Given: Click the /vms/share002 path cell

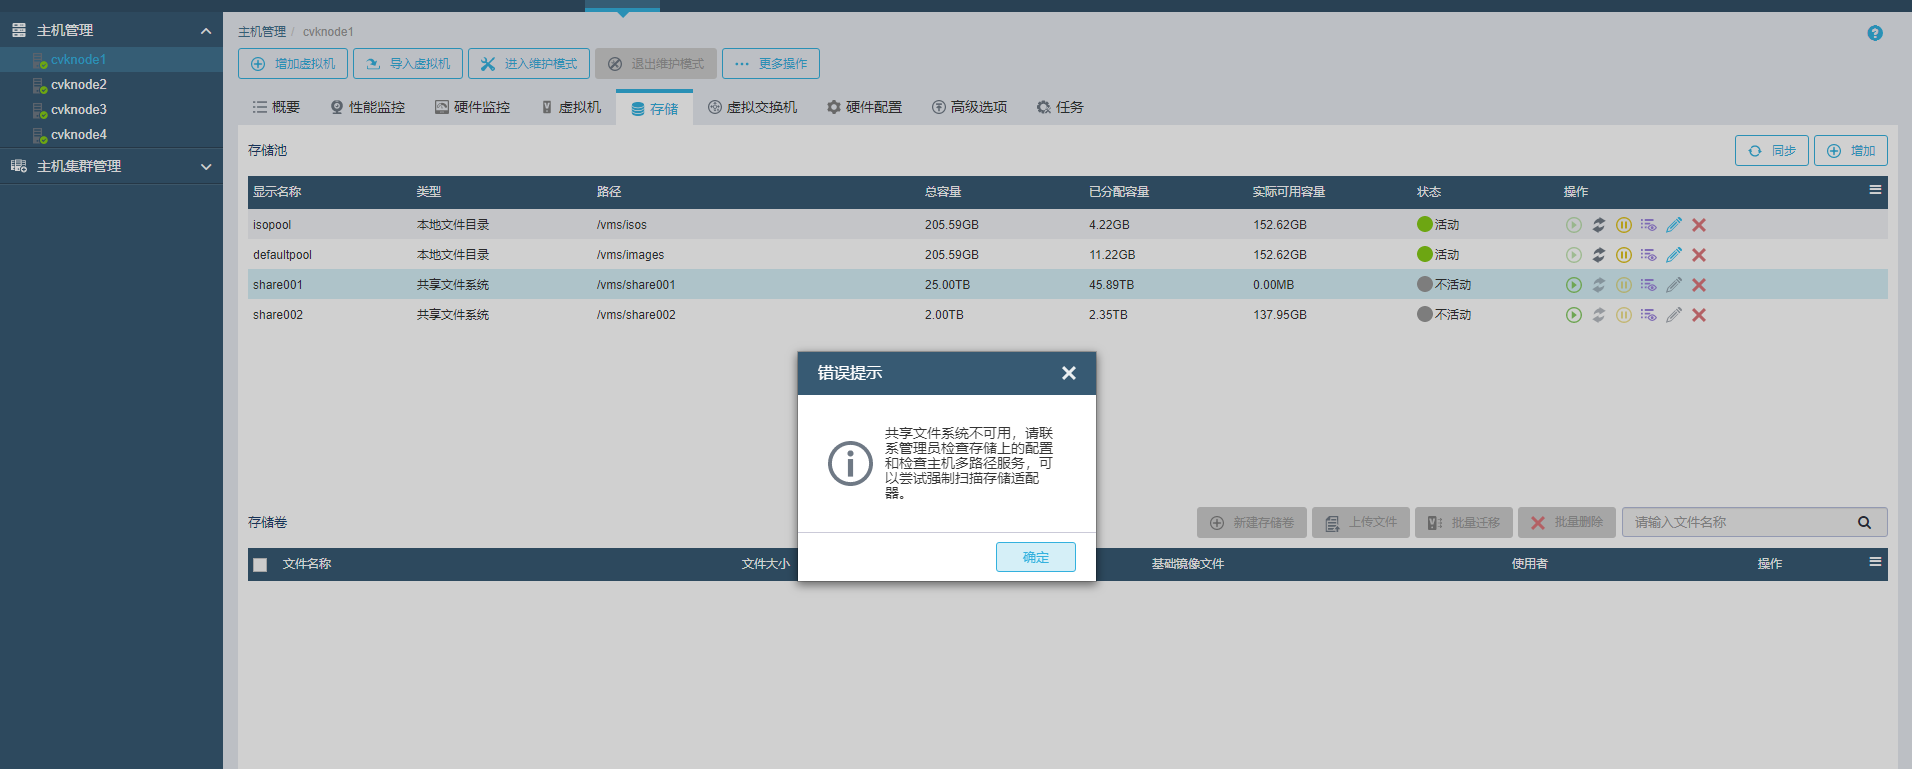Looking at the screenshot, I should pyautogui.click(x=636, y=315).
